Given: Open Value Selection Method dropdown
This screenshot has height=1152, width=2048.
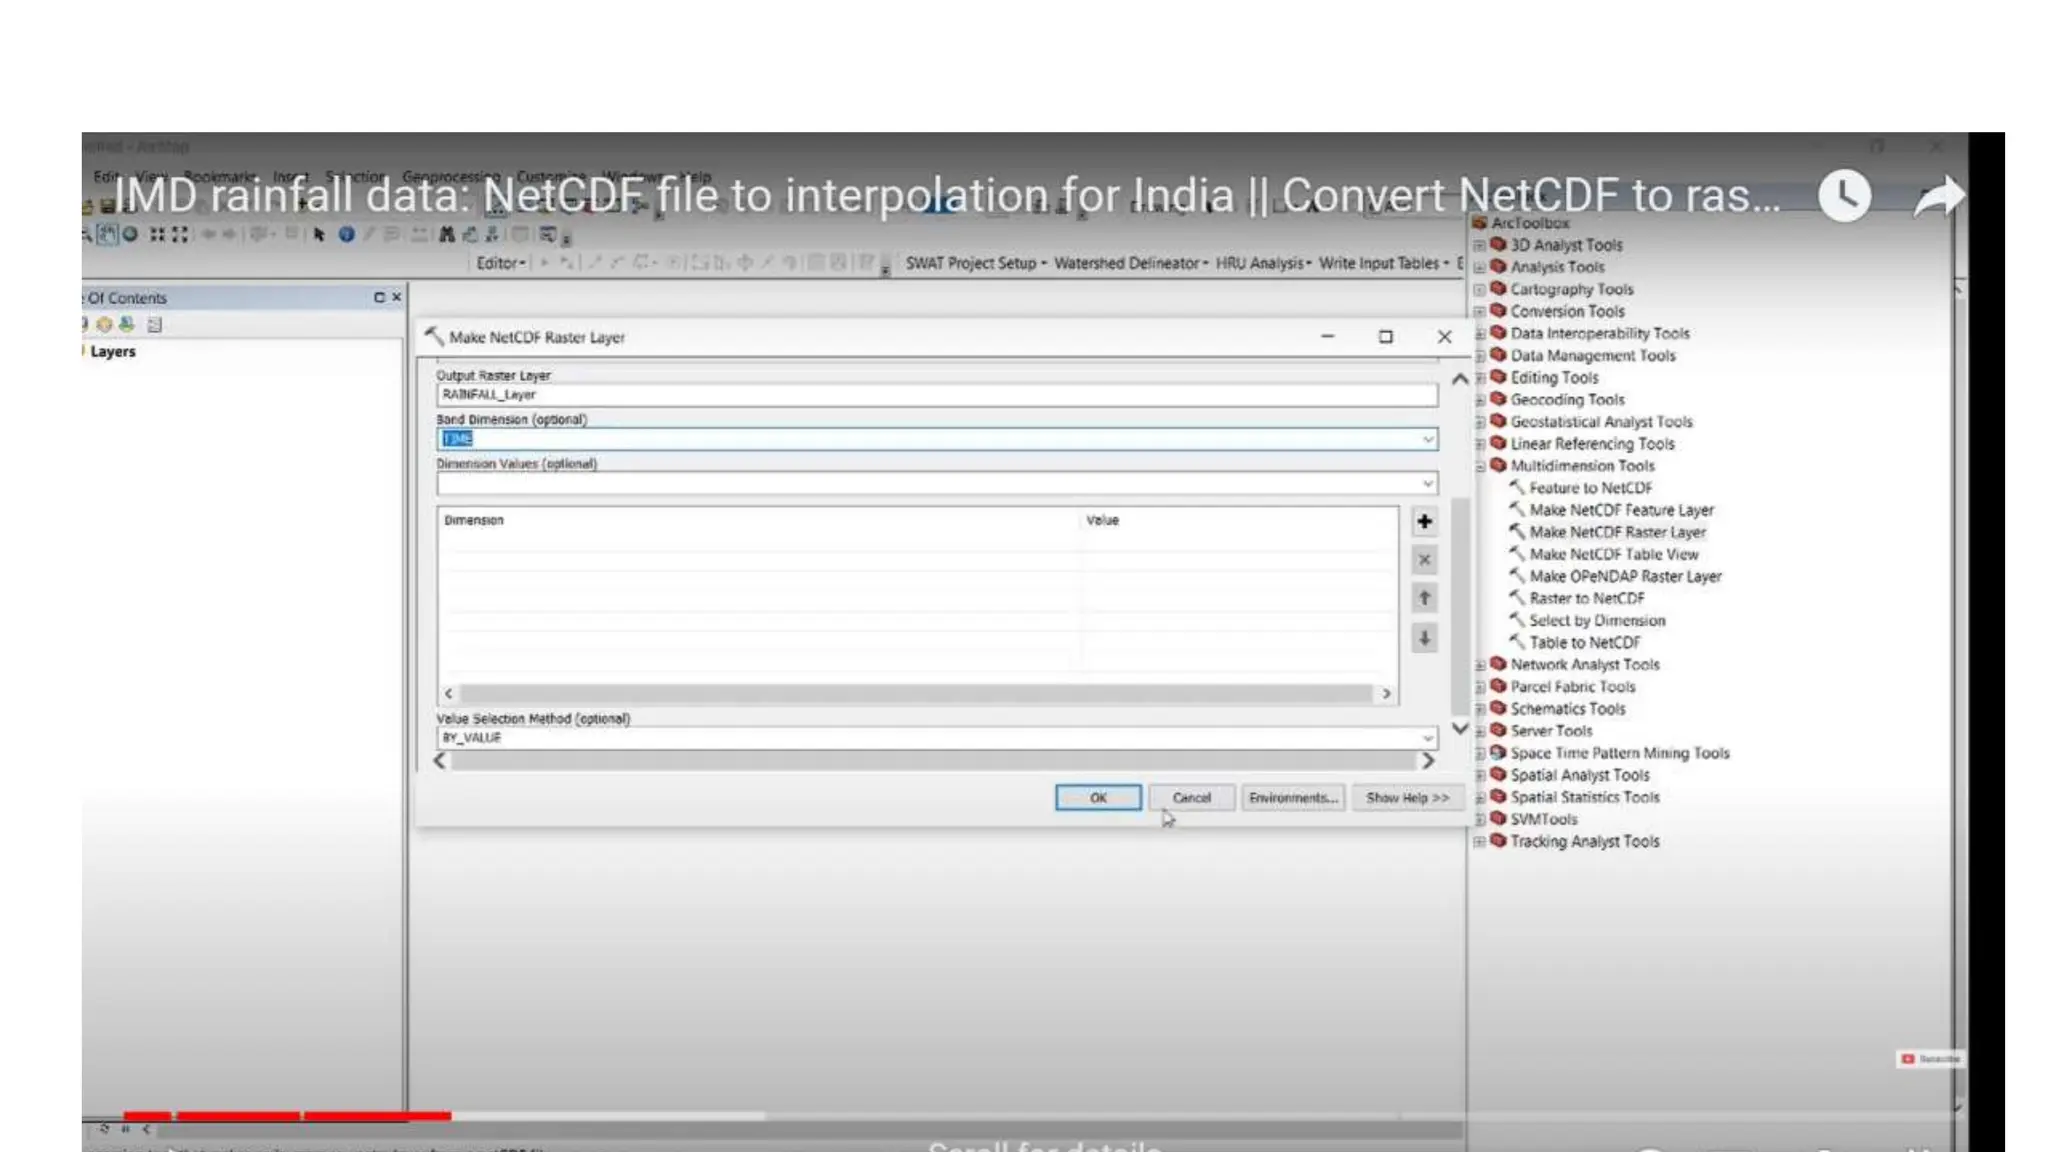Looking at the screenshot, I should click(x=1427, y=738).
